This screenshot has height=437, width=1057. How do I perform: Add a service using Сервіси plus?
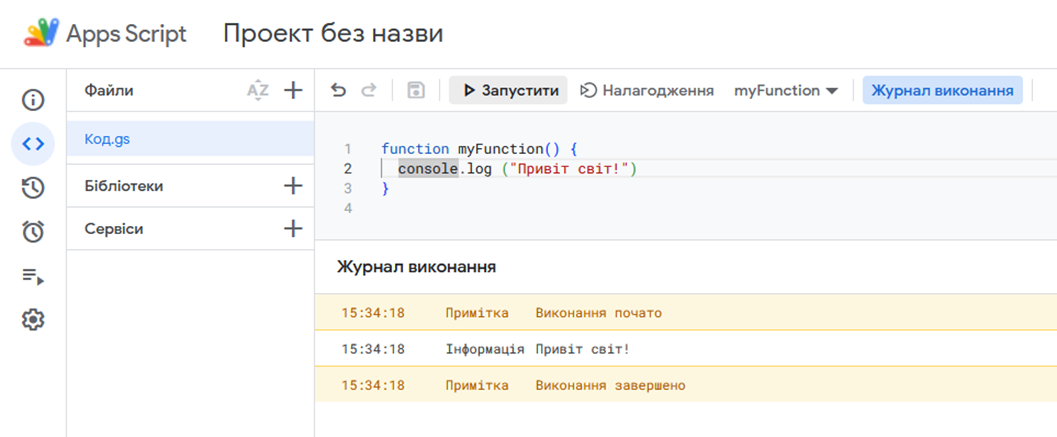coord(293,229)
